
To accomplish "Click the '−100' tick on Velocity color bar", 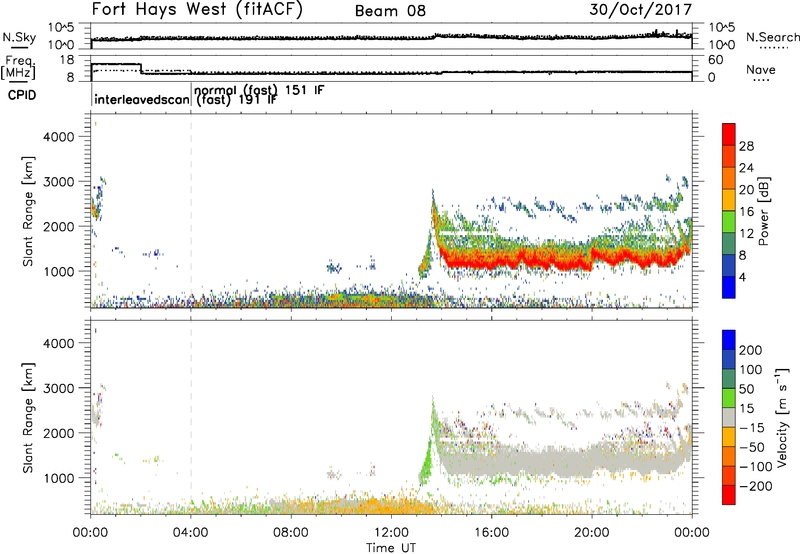I will pos(755,467).
